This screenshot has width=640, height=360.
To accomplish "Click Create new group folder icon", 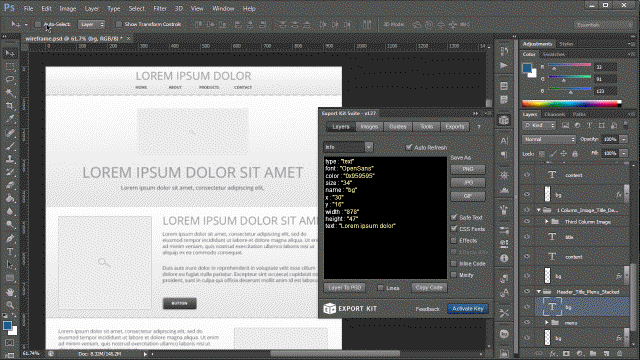I will point(593,353).
